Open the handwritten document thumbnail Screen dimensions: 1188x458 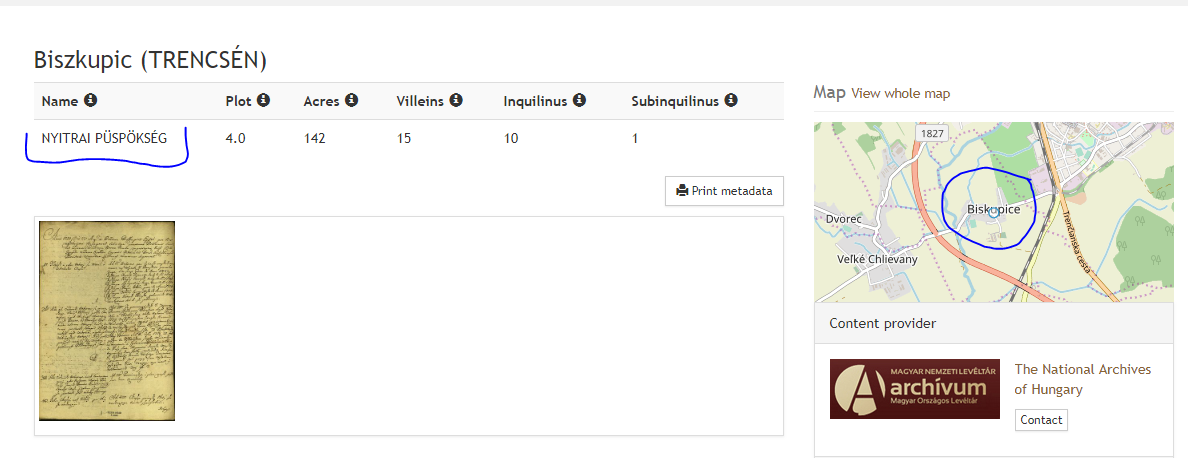tap(107, 320)
